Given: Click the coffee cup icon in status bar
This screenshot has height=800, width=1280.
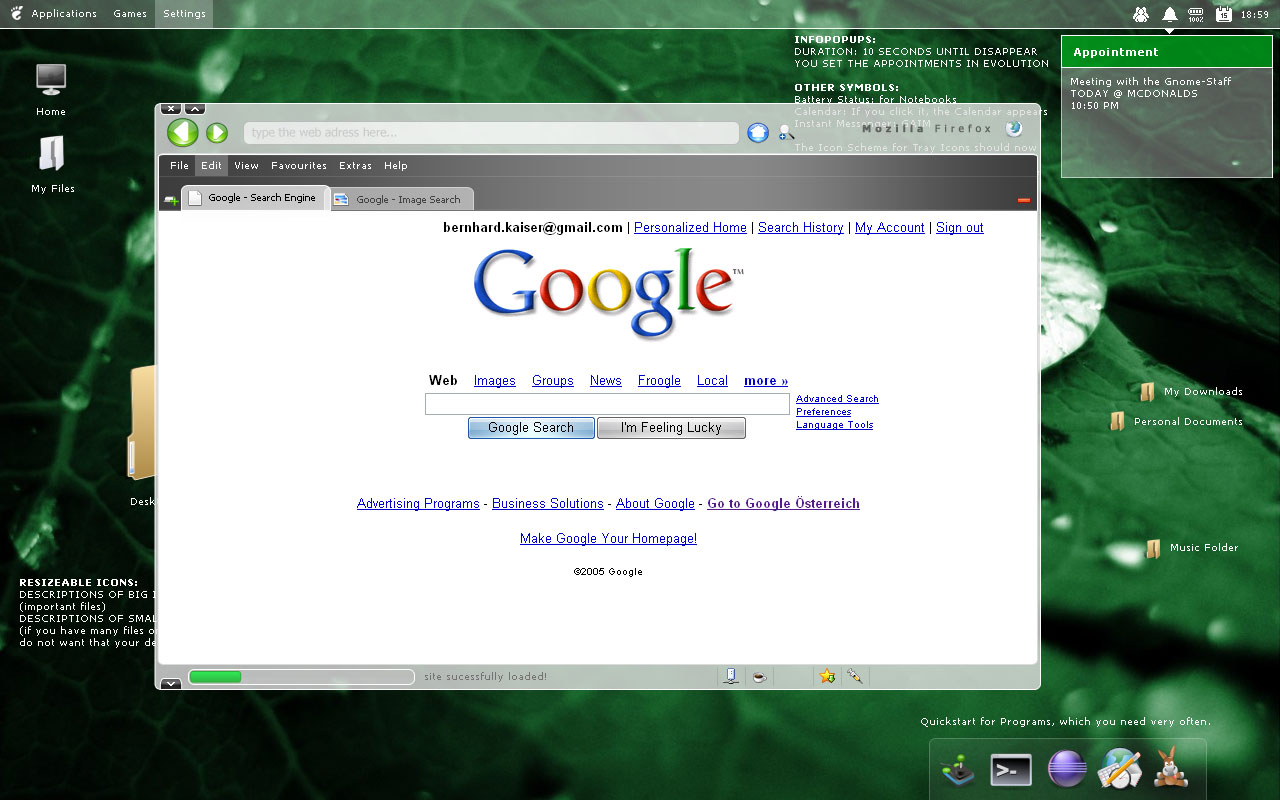Looking at the screenshot, I should [759, 676].
